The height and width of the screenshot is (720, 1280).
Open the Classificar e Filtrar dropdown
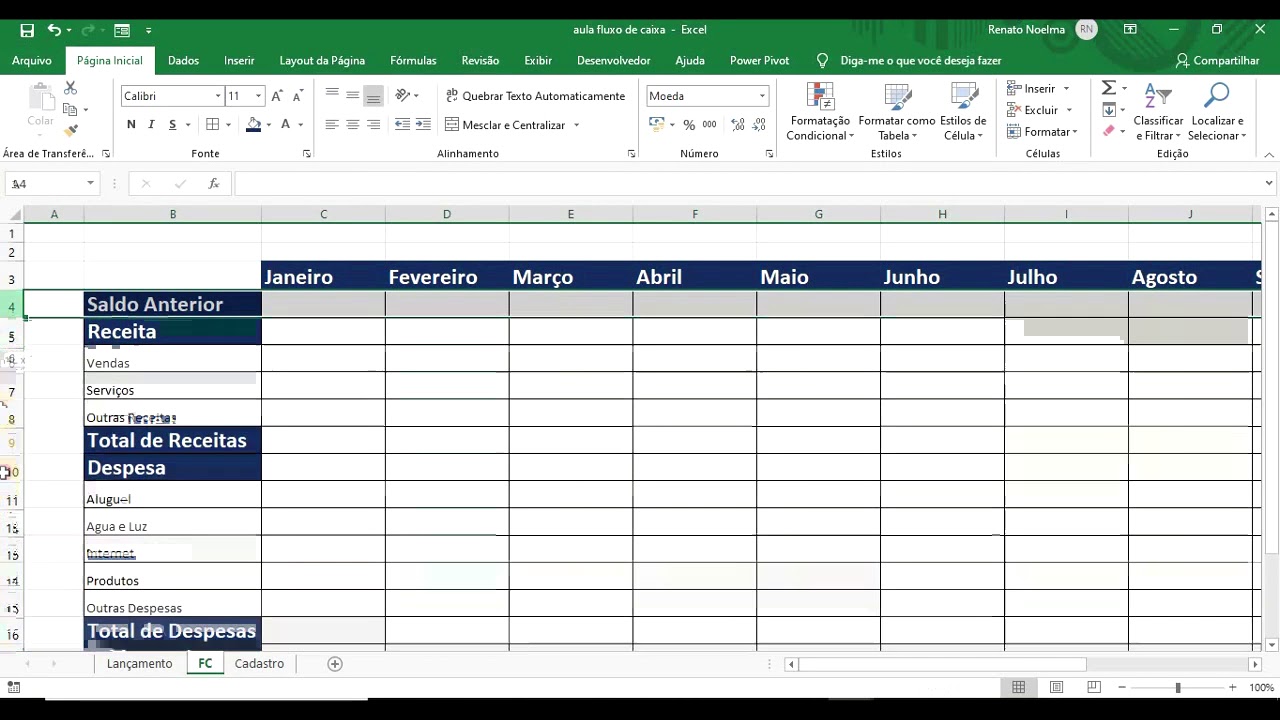[1158, 112]
